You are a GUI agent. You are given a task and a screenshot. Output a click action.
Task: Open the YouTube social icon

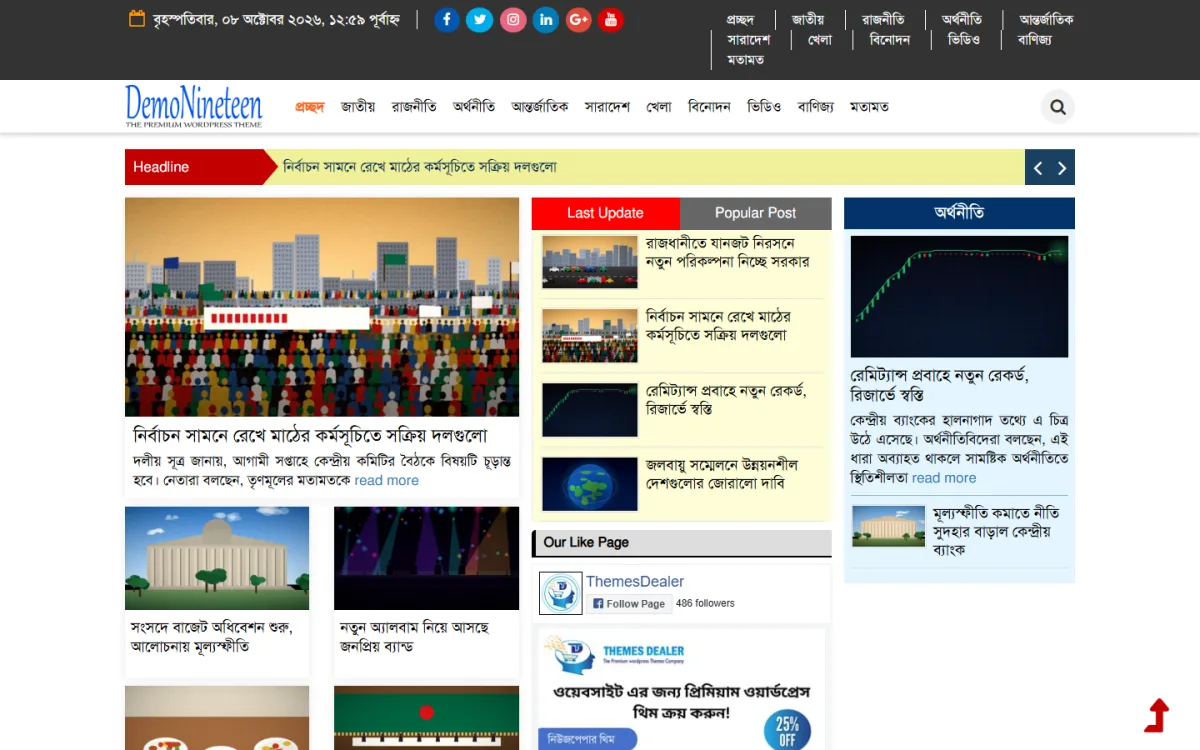[611, 20]
